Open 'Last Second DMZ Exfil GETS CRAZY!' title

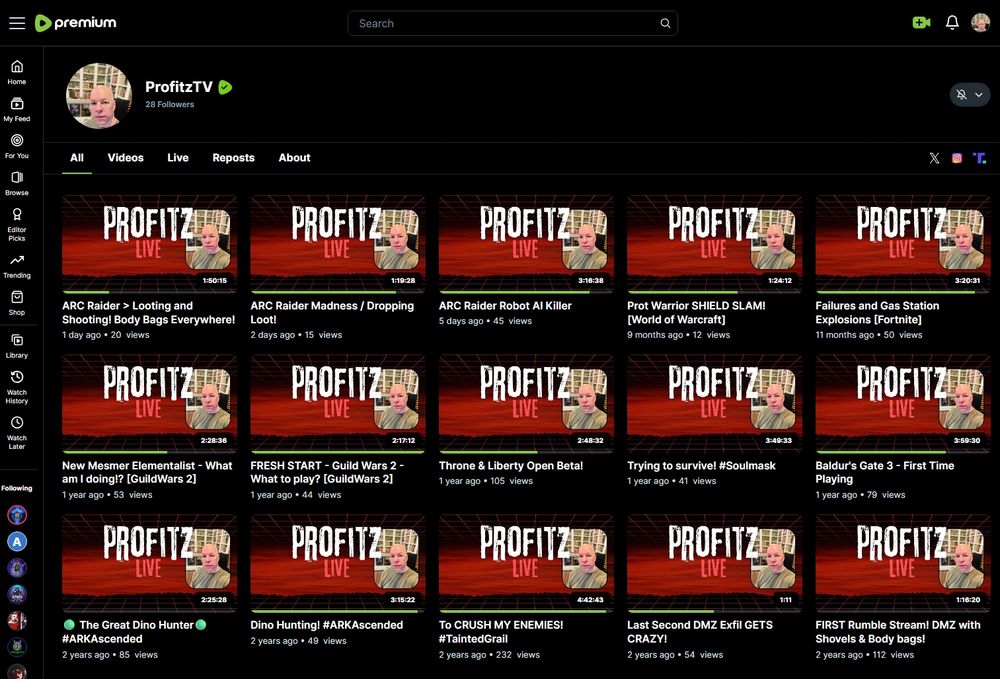pos(700,632)
